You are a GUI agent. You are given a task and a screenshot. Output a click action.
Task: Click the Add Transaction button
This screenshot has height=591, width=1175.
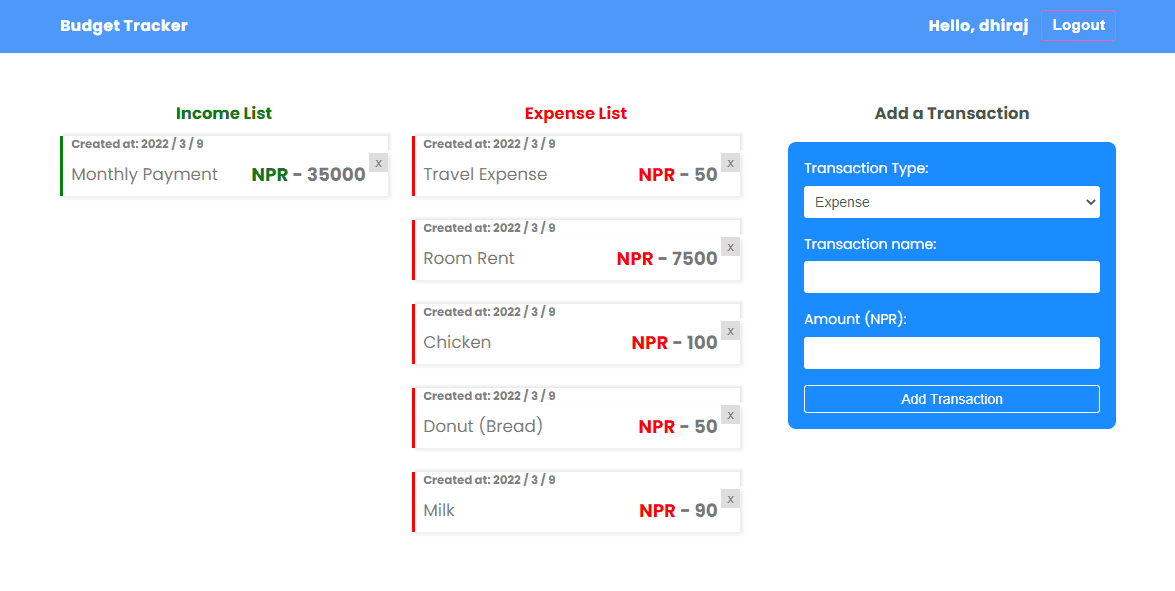[x=951, y=398]
